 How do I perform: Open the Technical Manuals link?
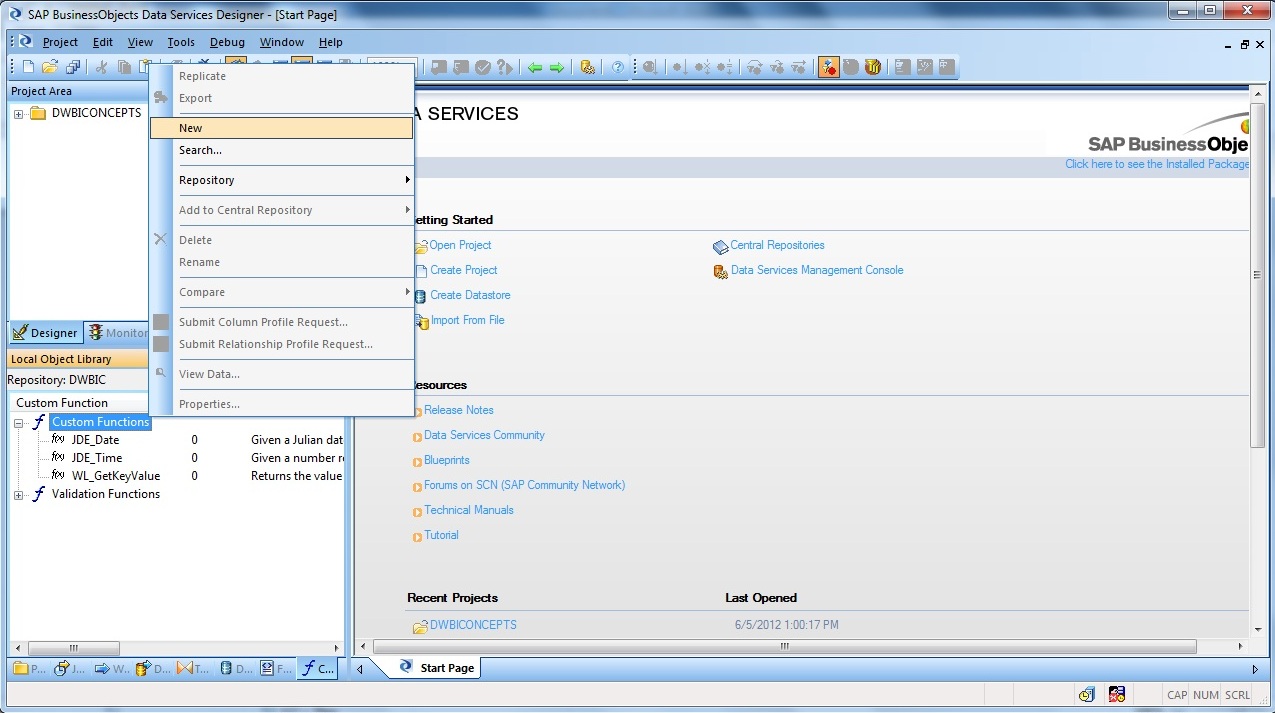click(469, 510)
